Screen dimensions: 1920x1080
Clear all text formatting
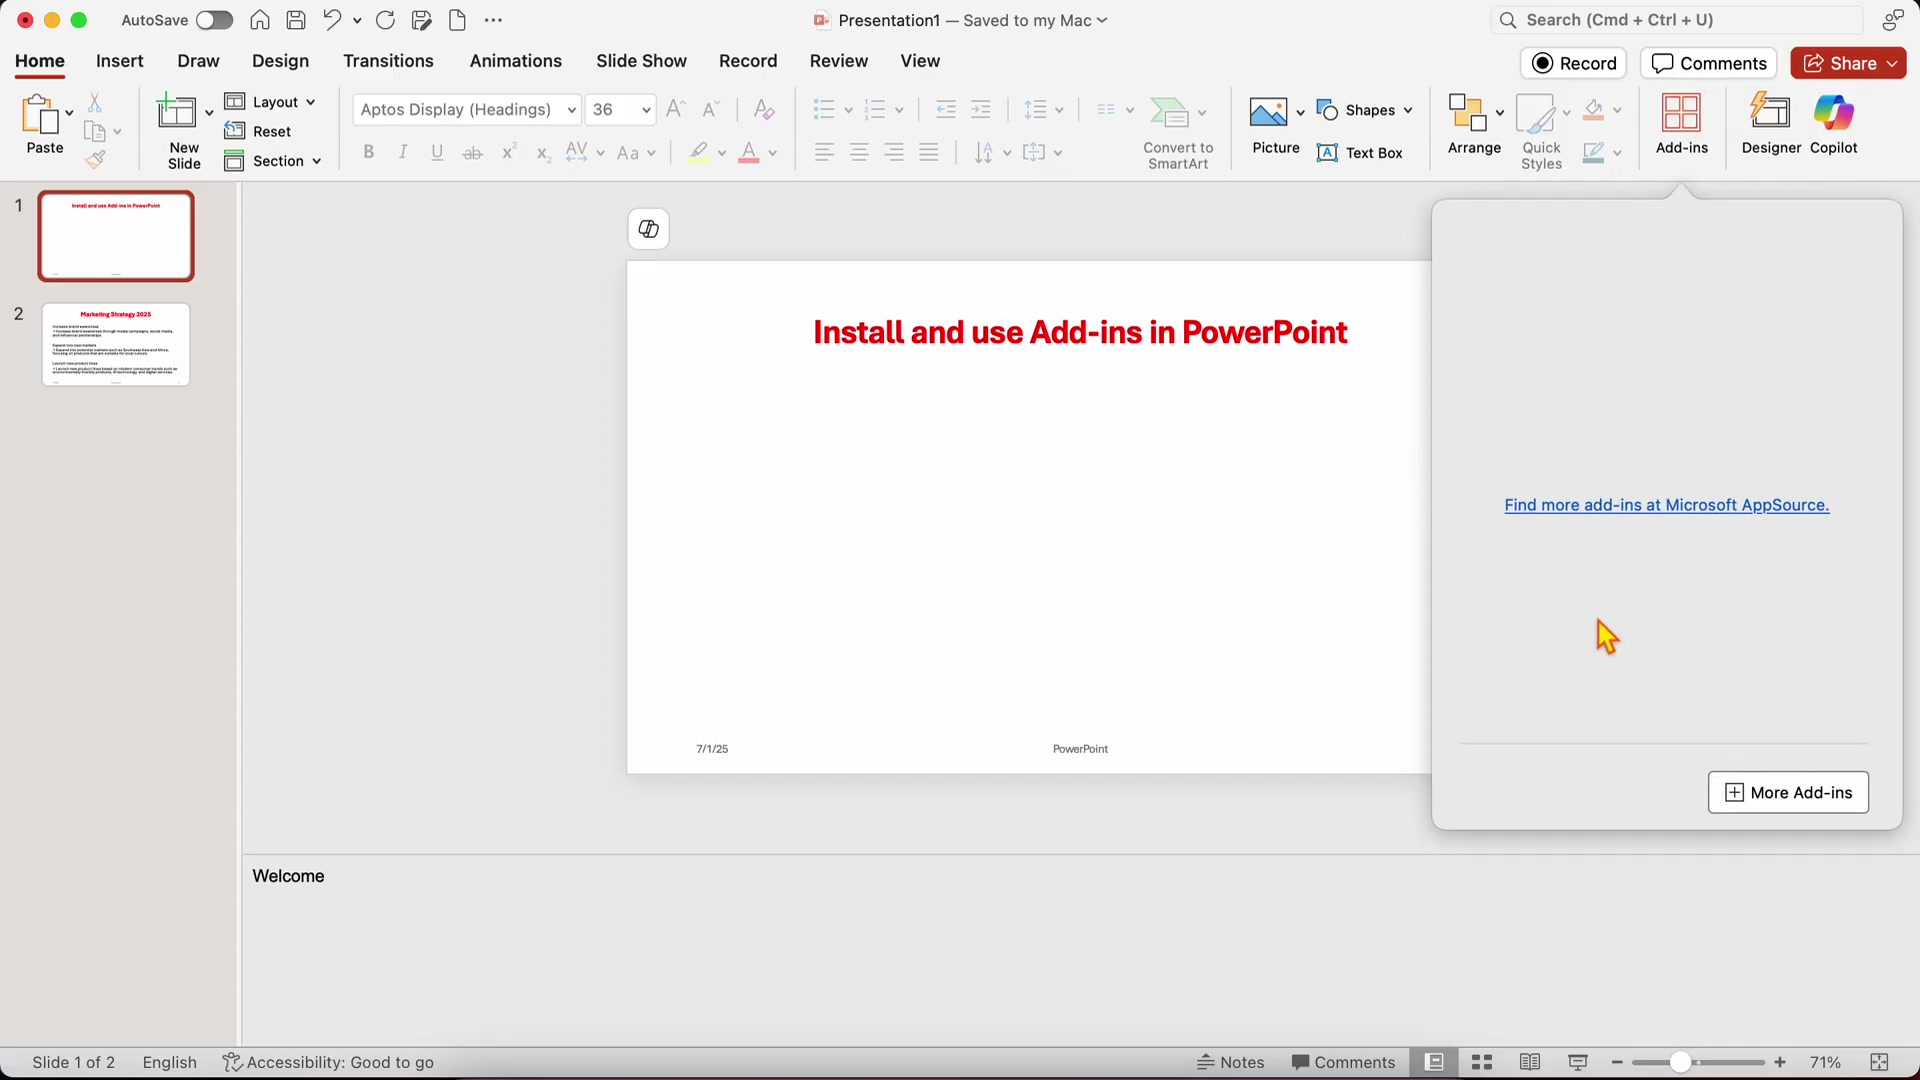pos(764,109)
